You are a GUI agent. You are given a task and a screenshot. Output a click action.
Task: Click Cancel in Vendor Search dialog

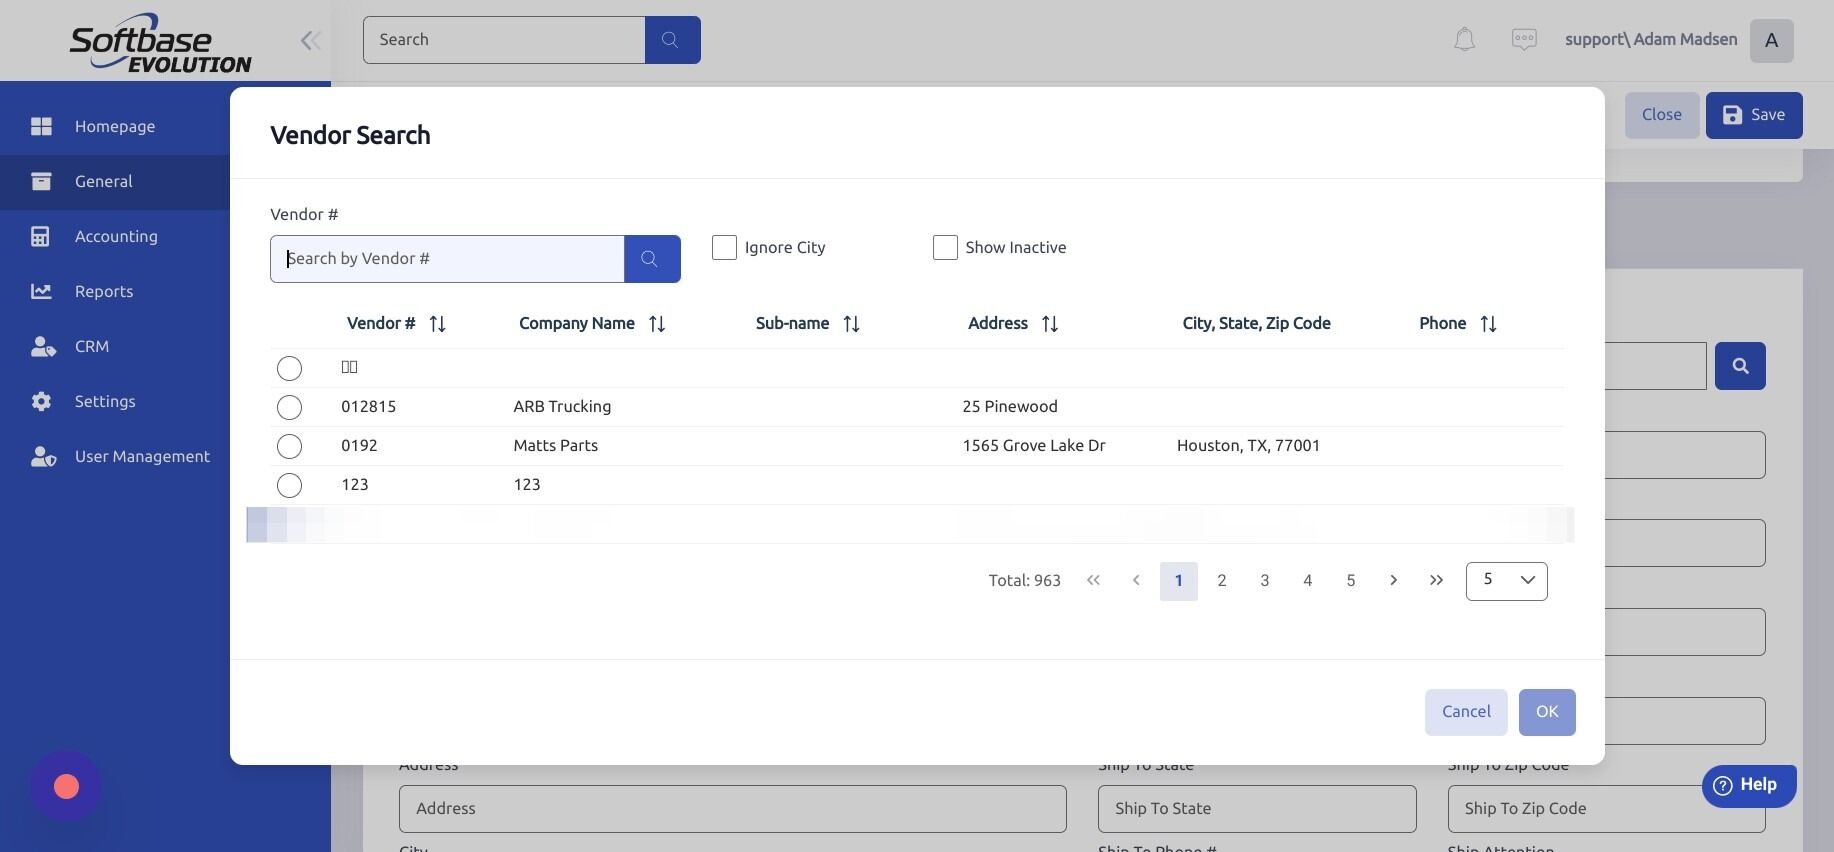[x=1466, y=712]
